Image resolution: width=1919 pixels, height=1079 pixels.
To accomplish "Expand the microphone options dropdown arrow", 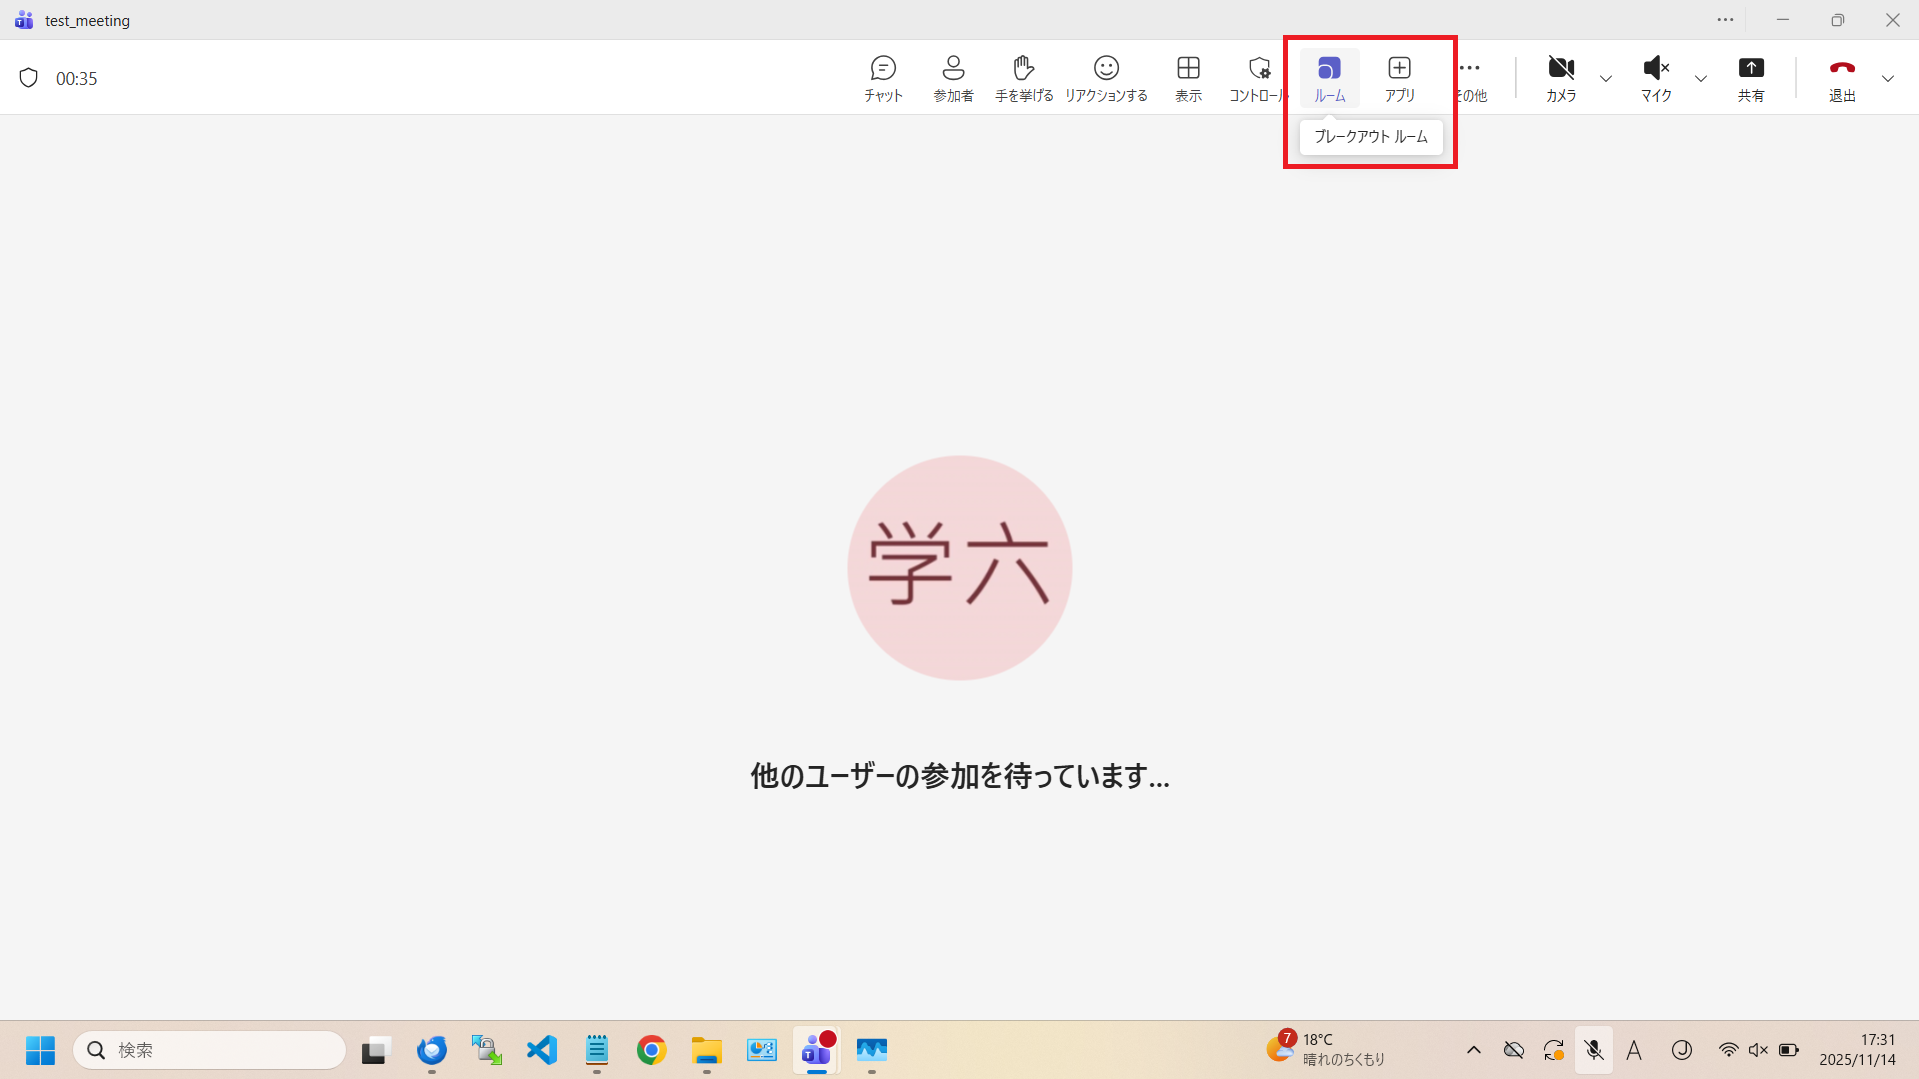I will (1700, 79).
